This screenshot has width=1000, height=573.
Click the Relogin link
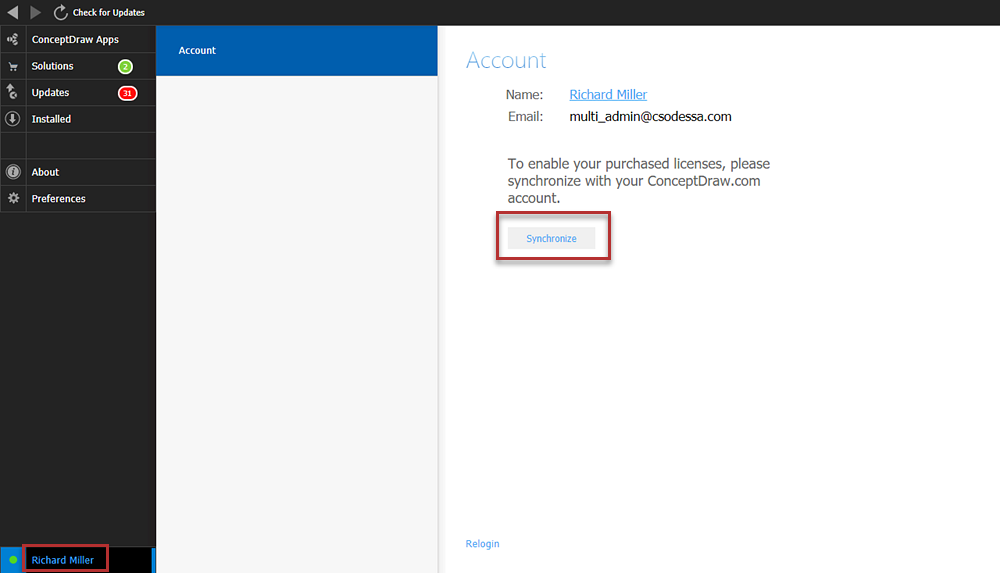[482, 544]
